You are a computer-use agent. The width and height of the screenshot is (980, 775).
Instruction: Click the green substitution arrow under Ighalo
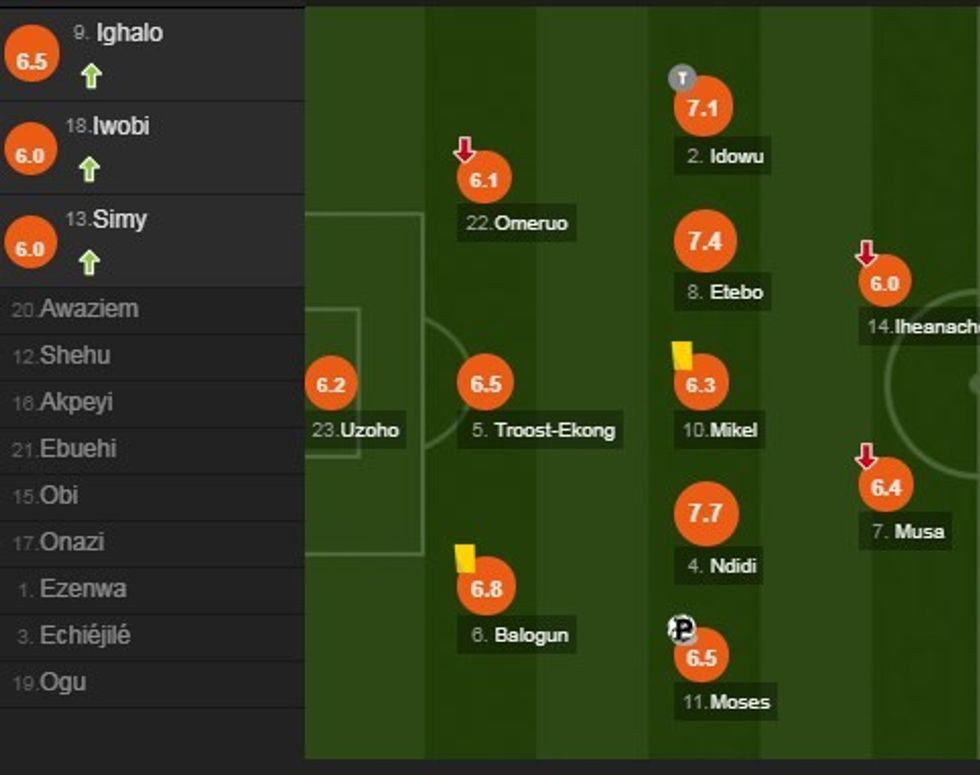click(90, 76)
